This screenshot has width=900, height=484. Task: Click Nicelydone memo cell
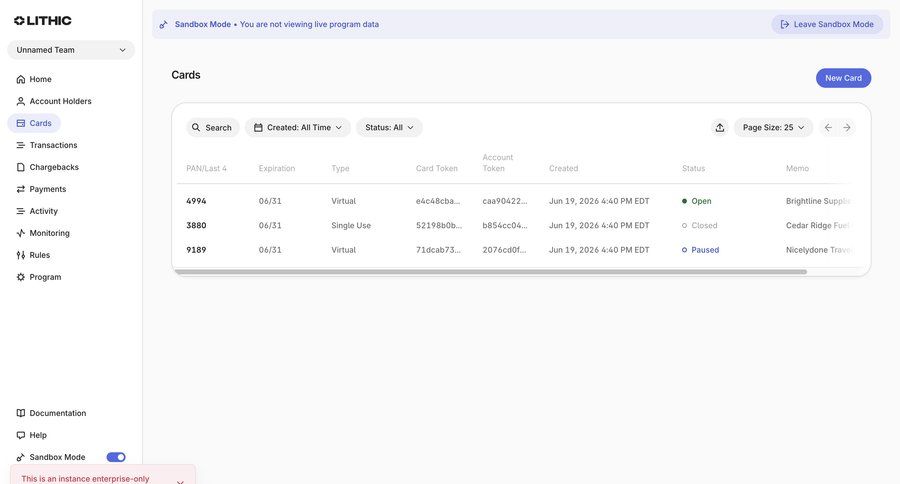tap(818, 250)
